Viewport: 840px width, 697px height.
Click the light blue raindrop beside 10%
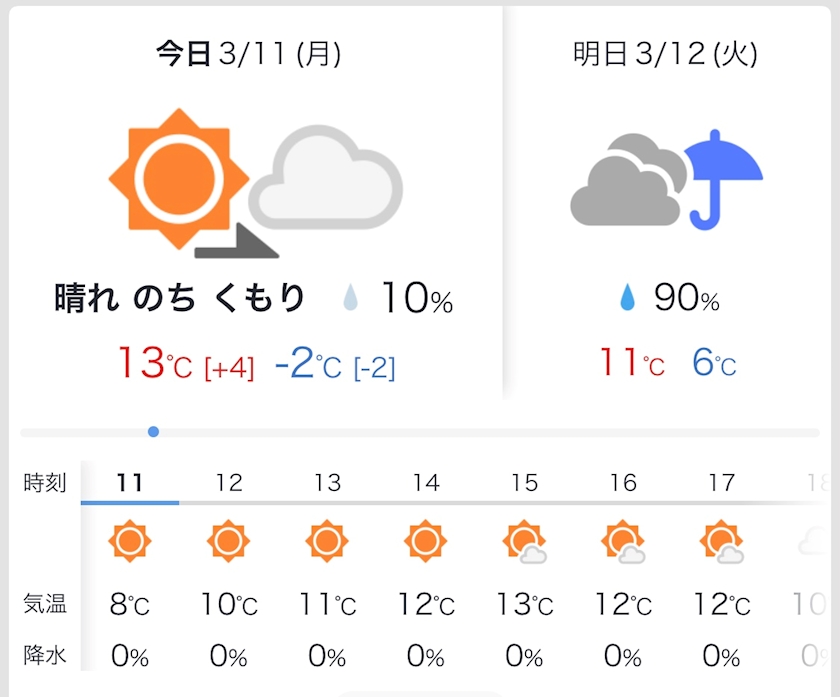350,297
